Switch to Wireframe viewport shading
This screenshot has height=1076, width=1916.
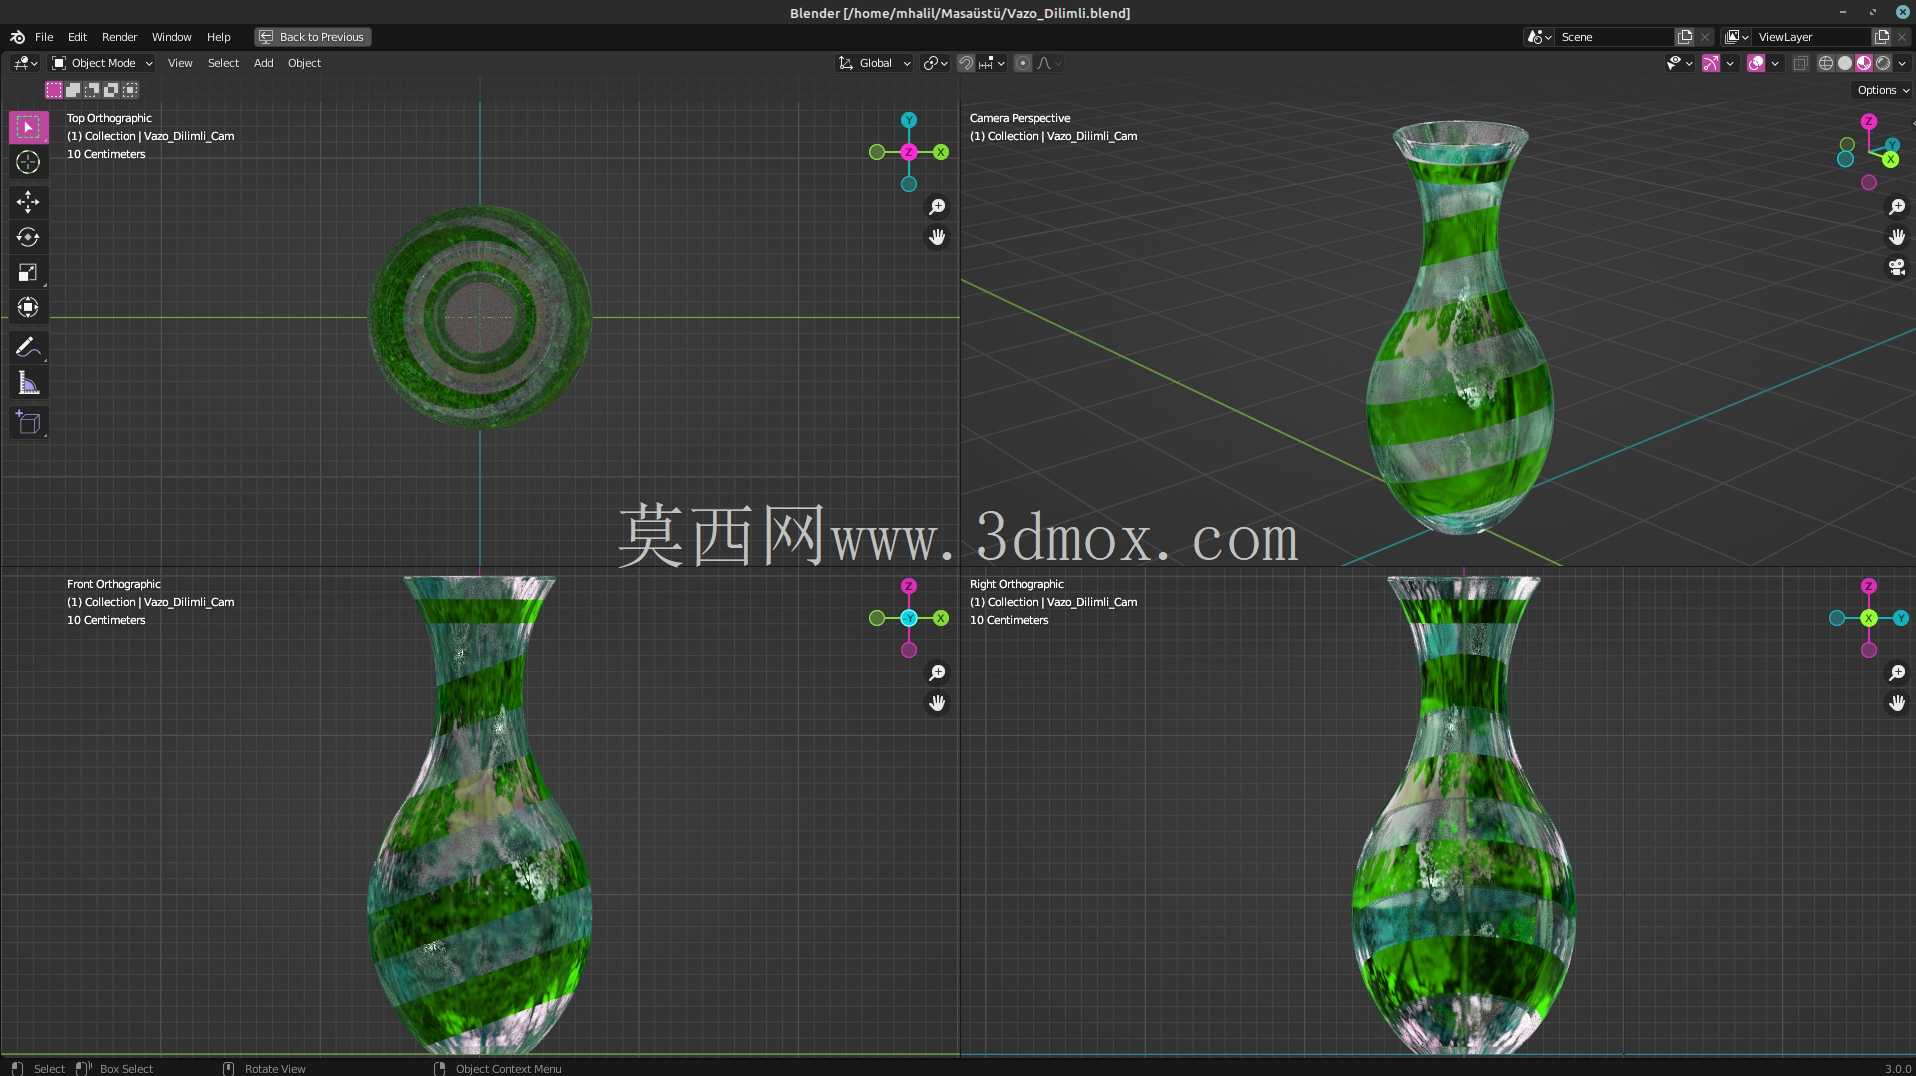[x=1826, y=63]
